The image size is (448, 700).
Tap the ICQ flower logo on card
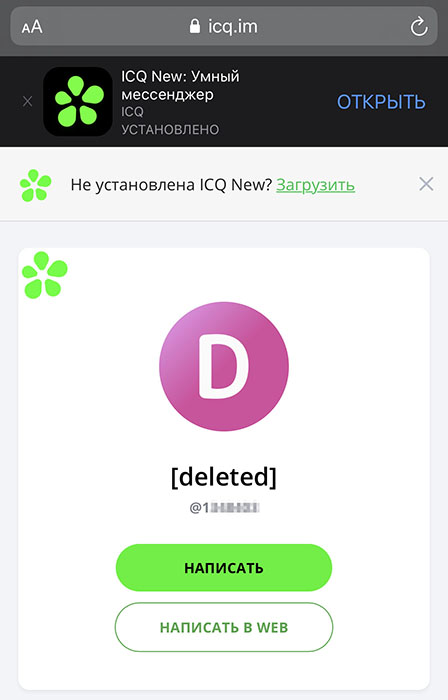click(45, 275)
